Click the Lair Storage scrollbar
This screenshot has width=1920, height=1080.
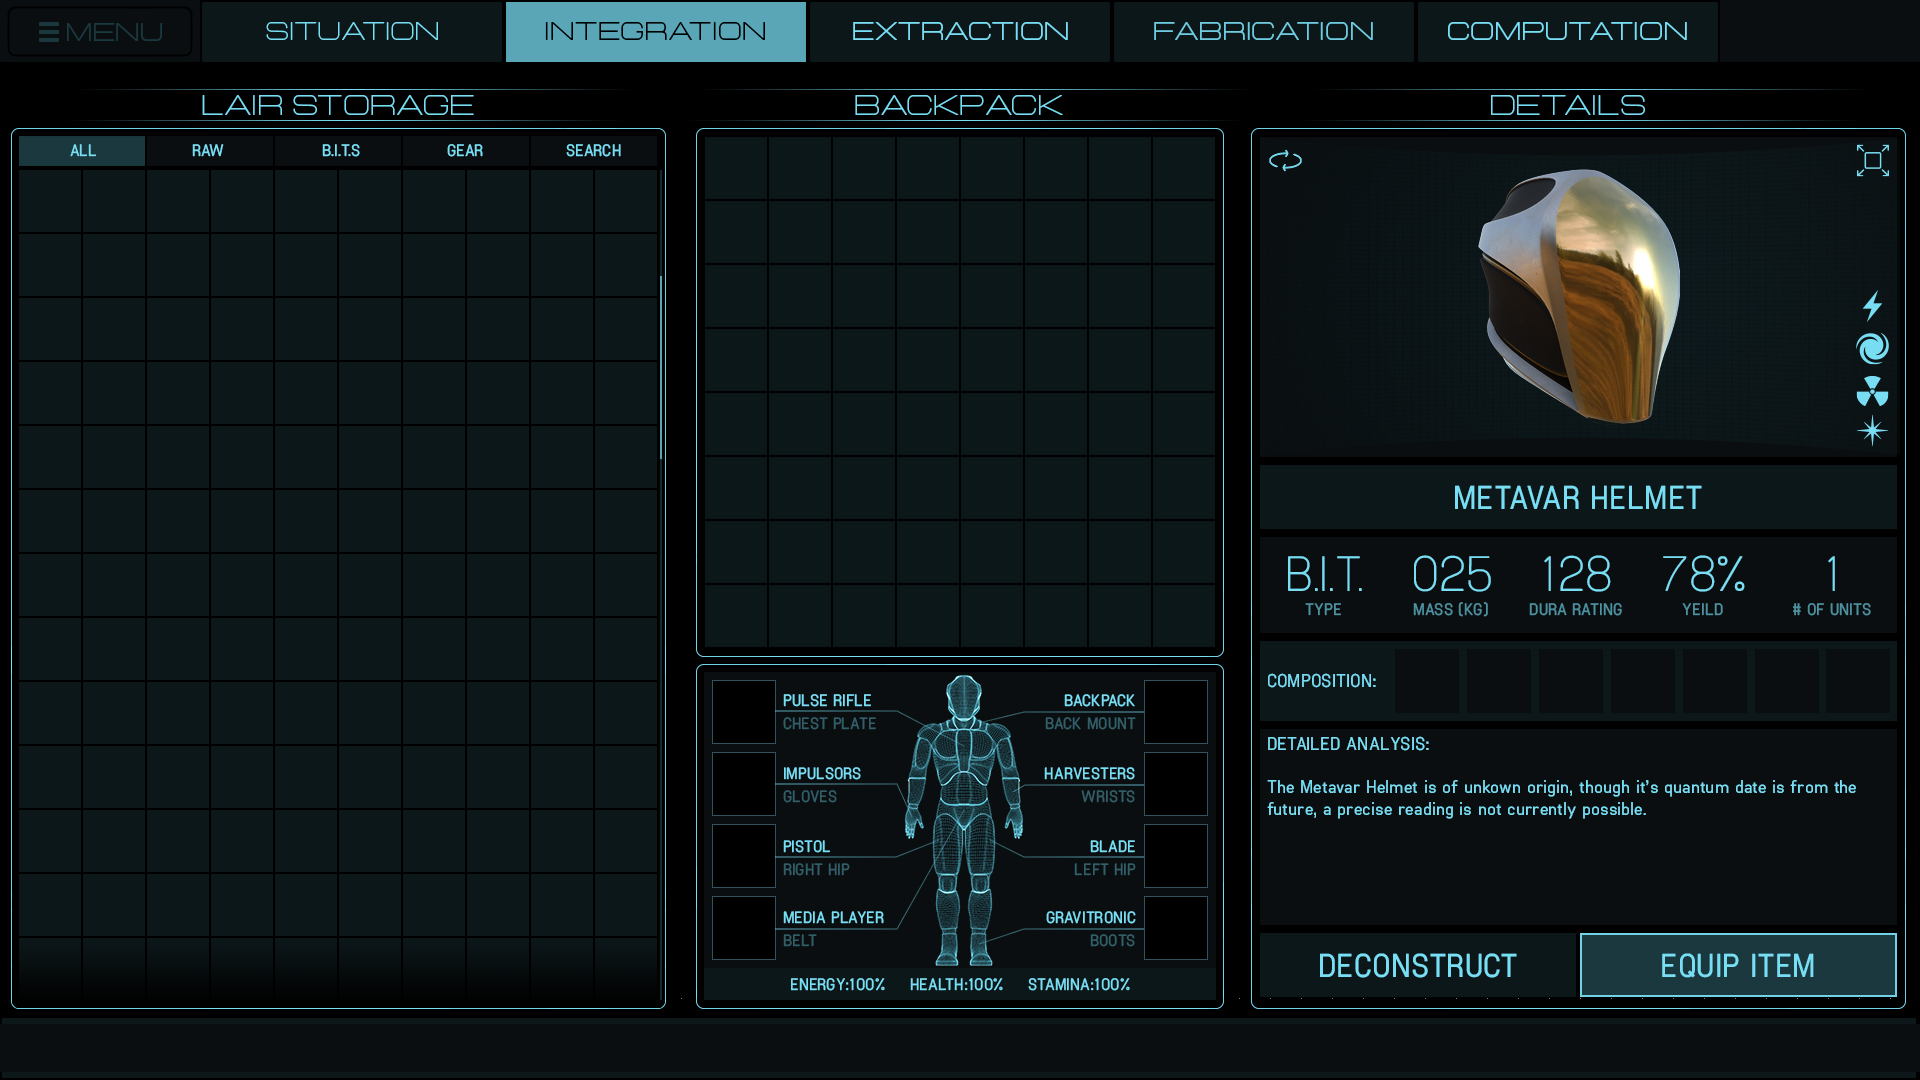[661, 368]
